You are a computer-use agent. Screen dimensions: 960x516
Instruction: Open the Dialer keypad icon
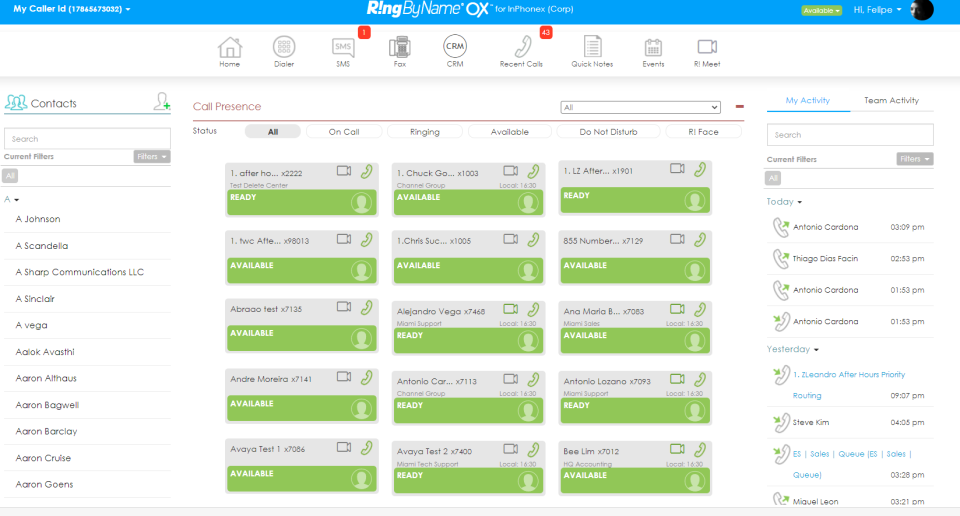click(283, 47)
